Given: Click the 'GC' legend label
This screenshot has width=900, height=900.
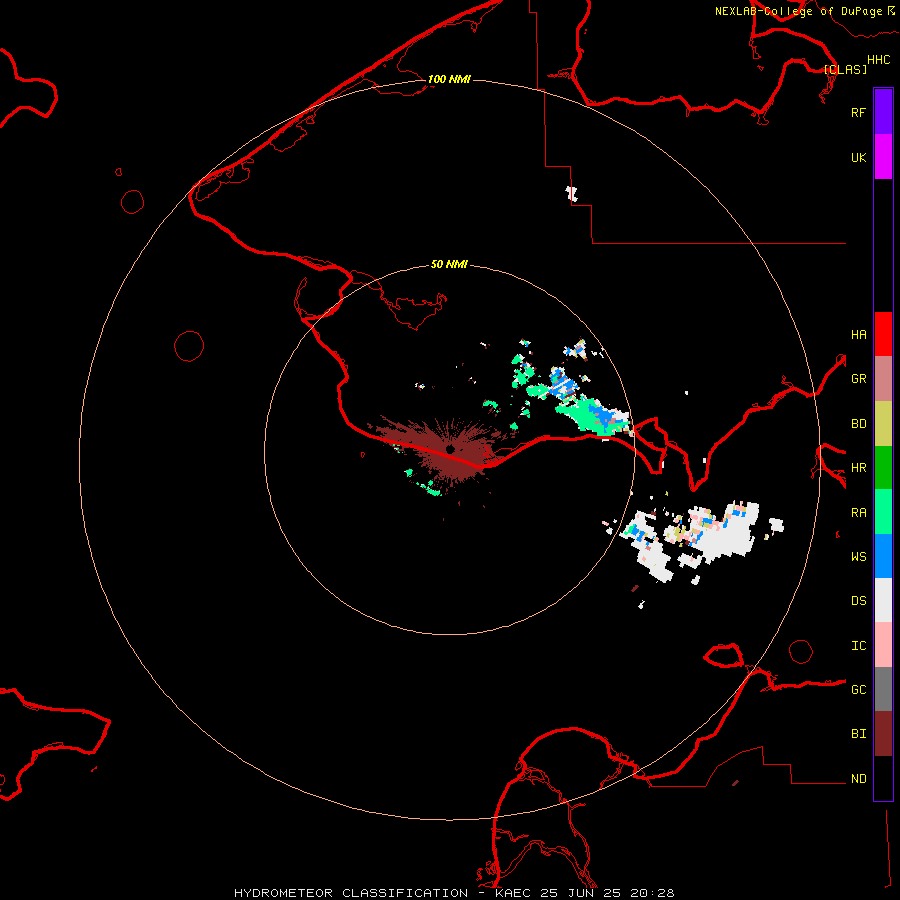Looking at the screenshot, I should (x=858, y=690).
